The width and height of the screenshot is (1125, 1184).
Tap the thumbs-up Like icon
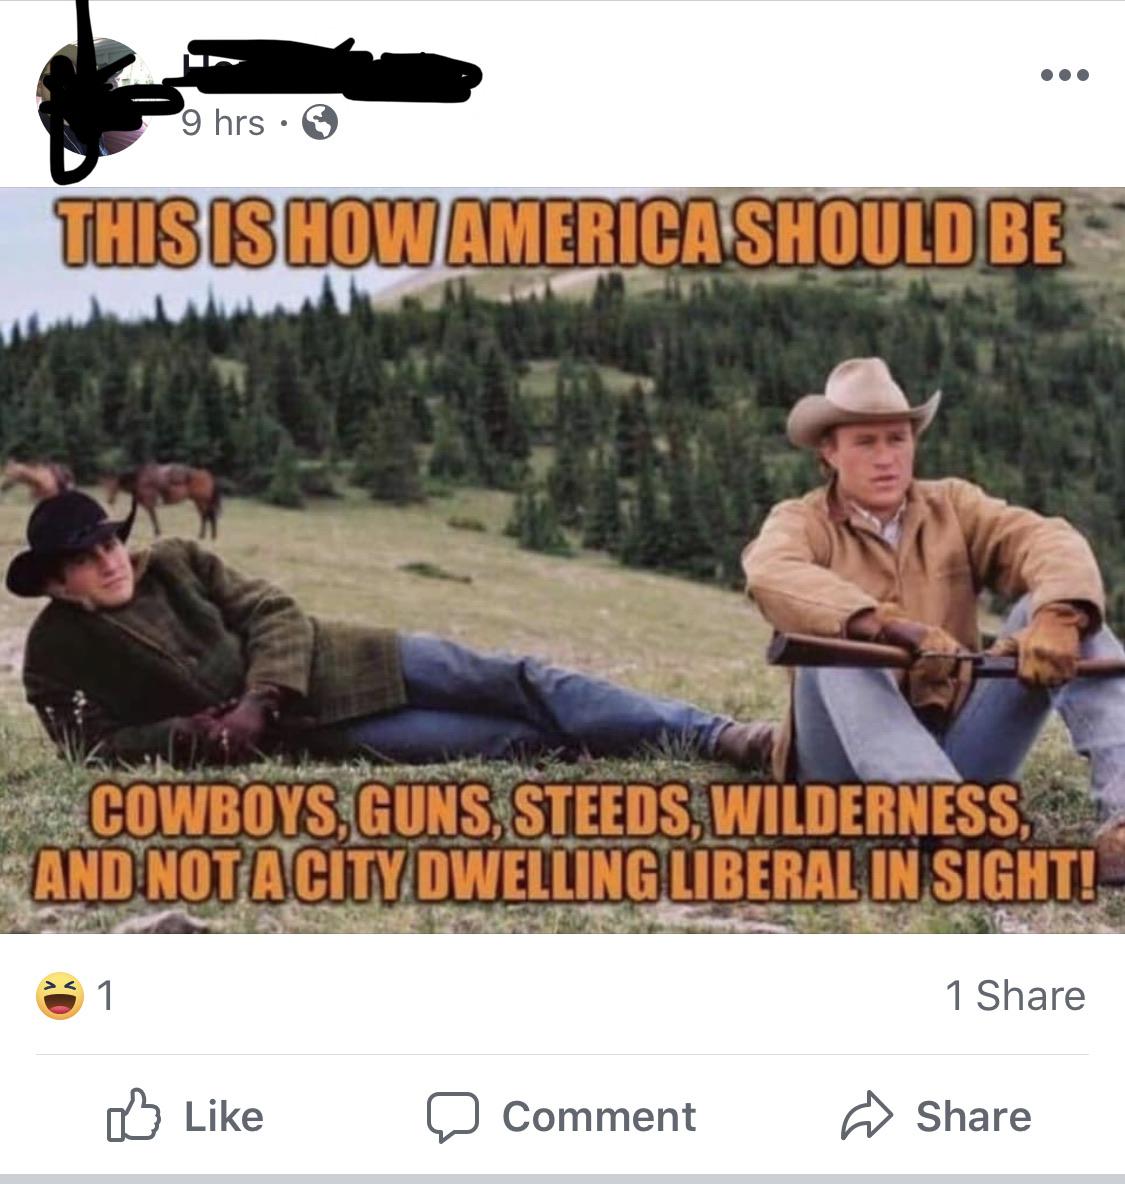134,1115
